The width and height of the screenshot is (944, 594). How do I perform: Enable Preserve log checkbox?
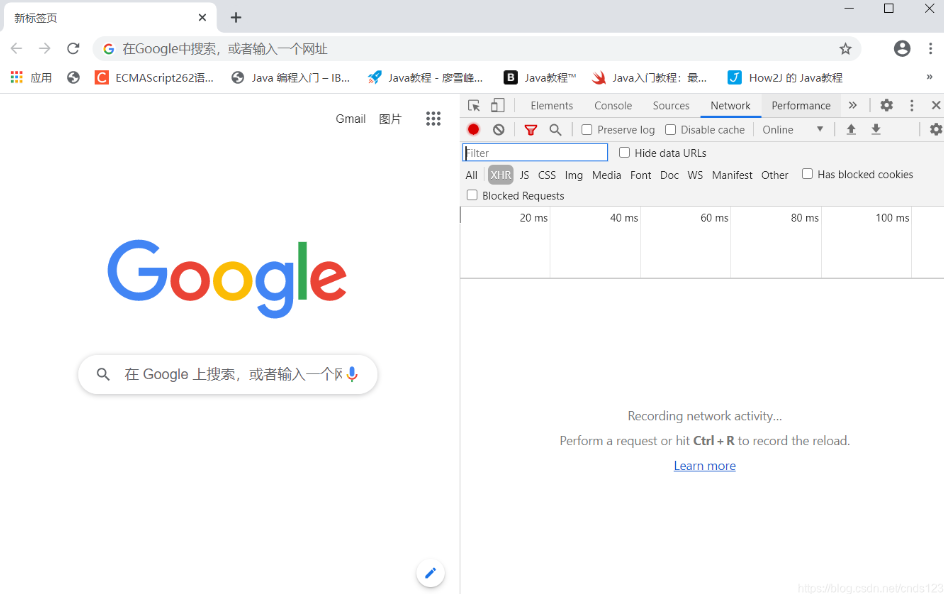pos(587,129)
